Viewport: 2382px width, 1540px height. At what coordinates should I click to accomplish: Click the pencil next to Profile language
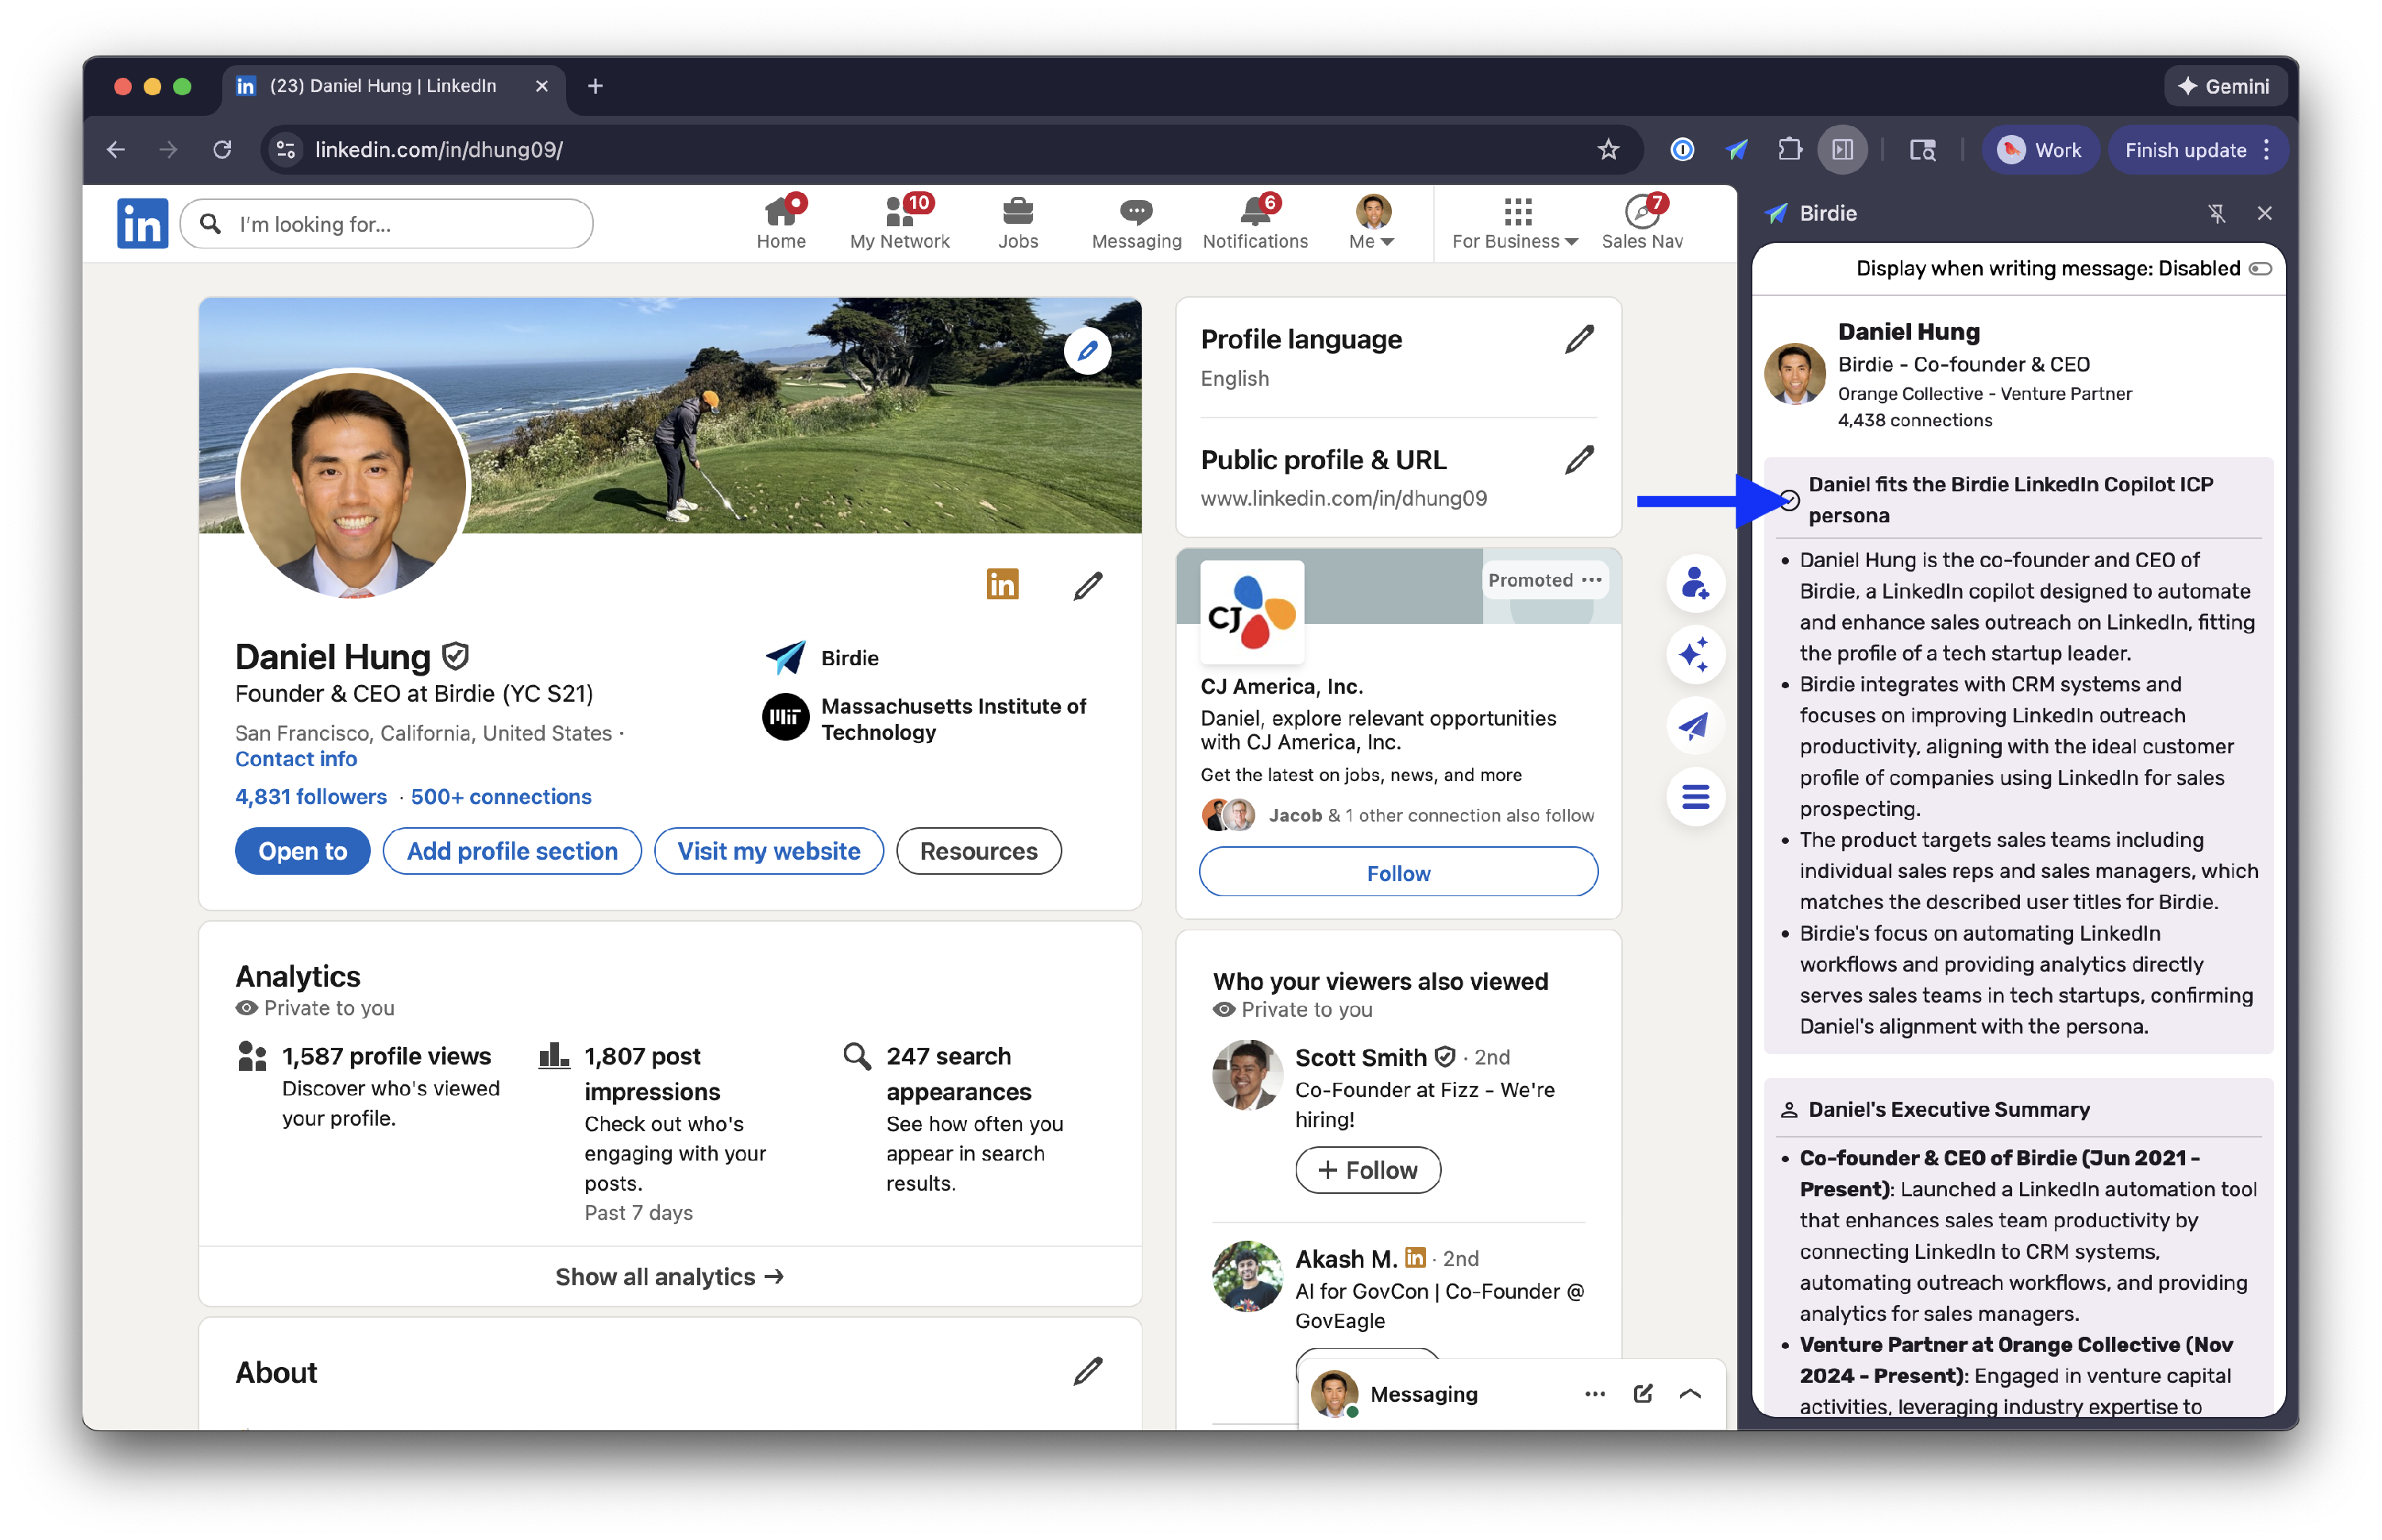pos(1579,339)
